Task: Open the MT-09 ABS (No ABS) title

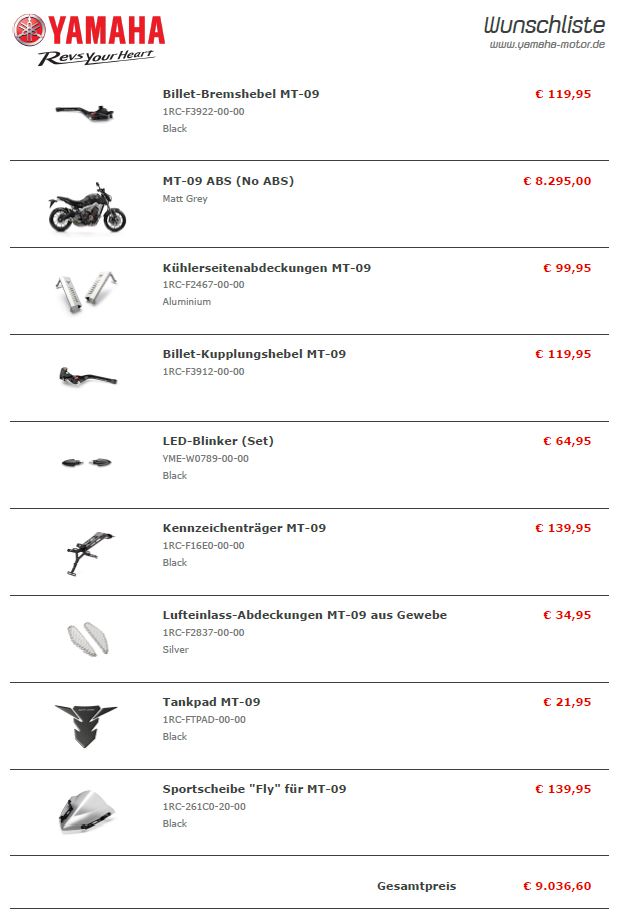Action: pyautogui.click(x=228, y=181)
